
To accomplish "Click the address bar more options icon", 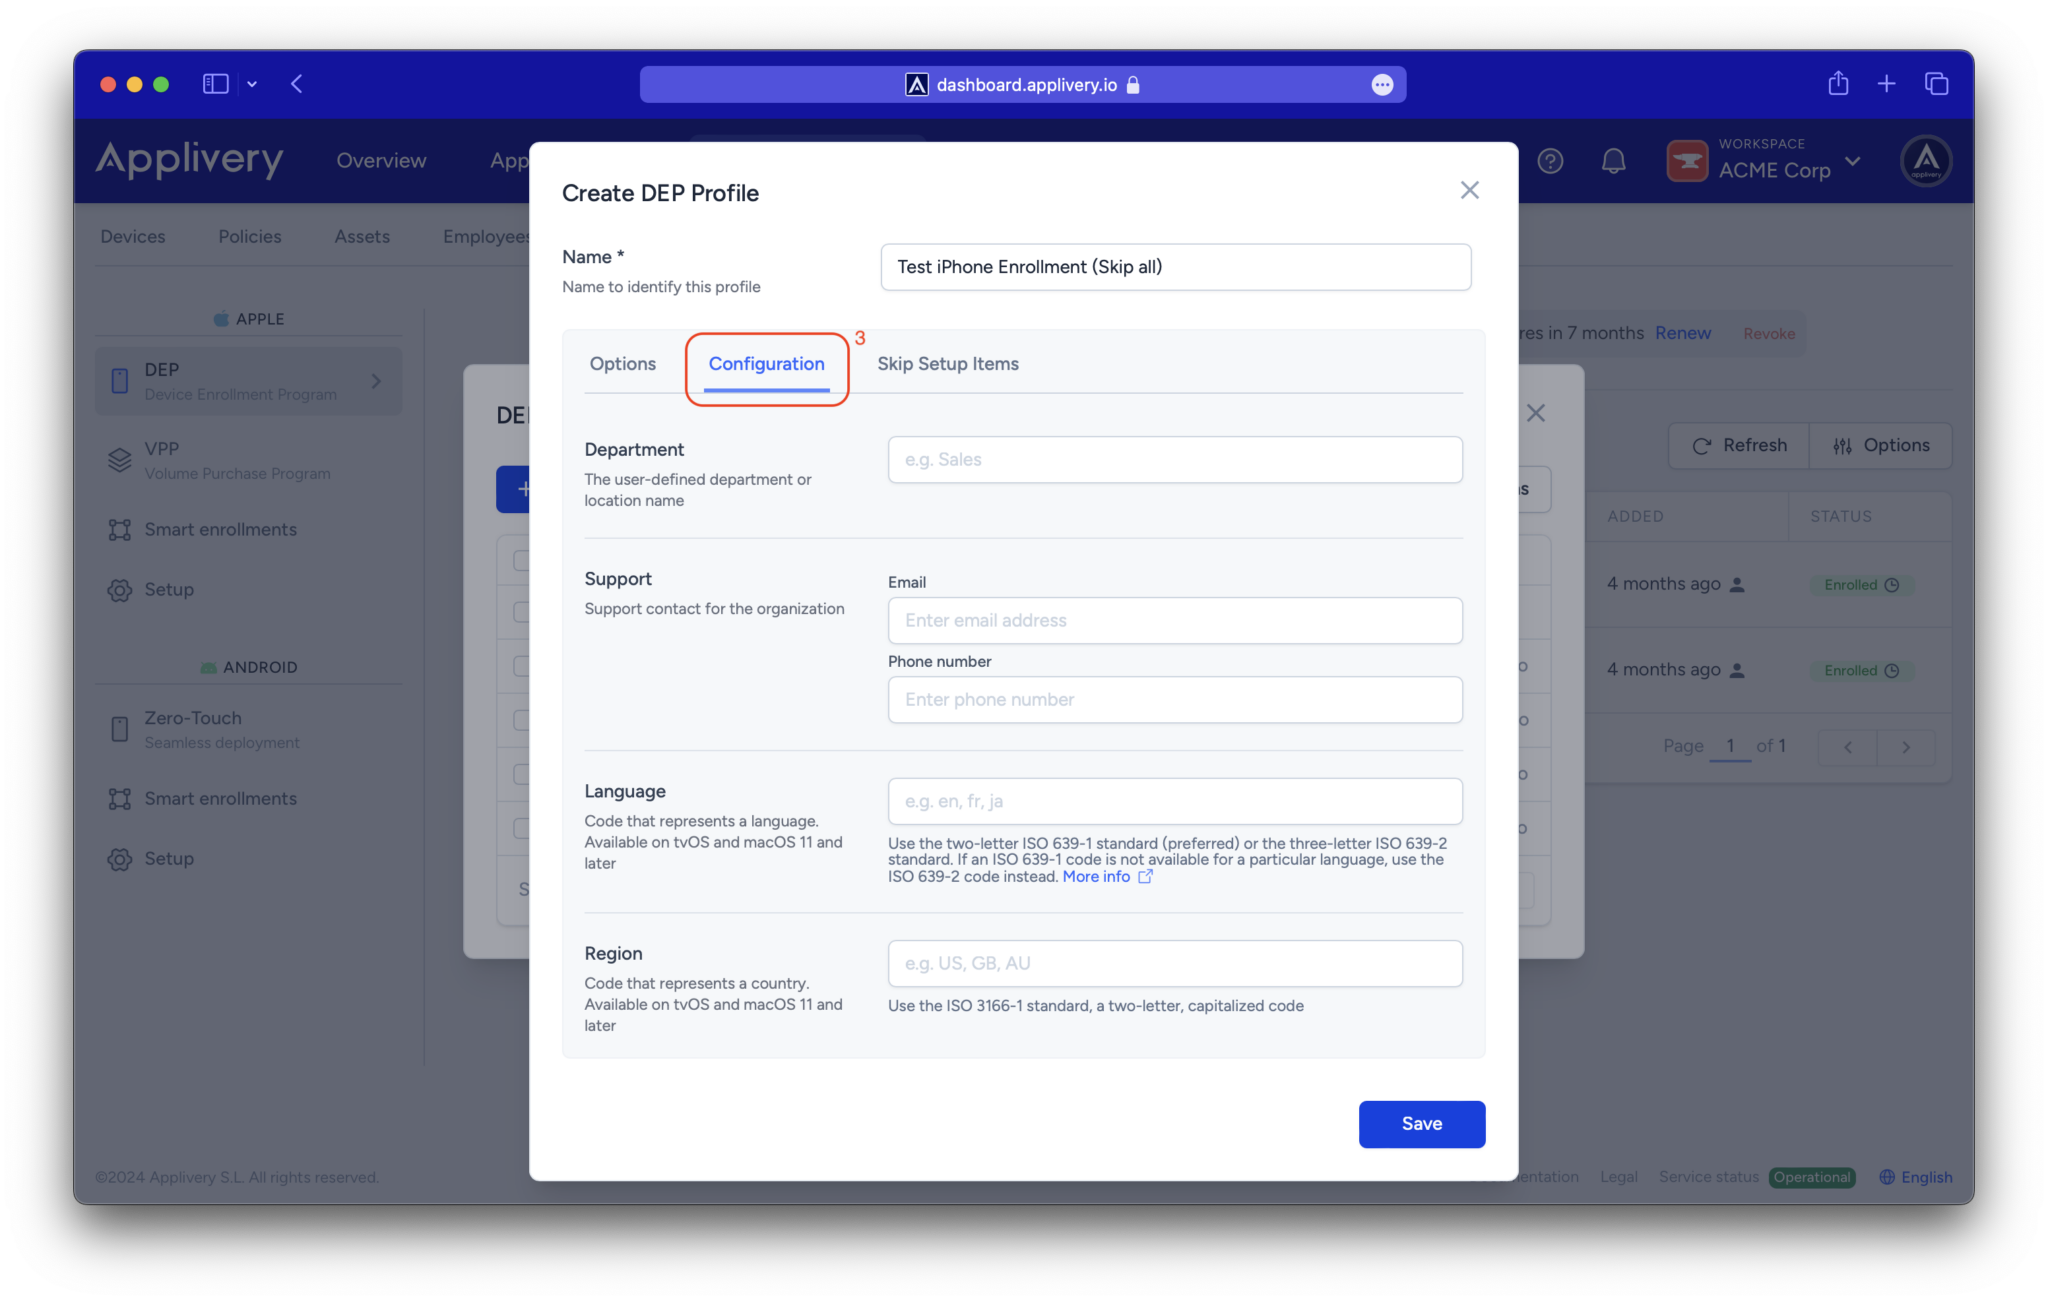I will [x=1382, y=85].
